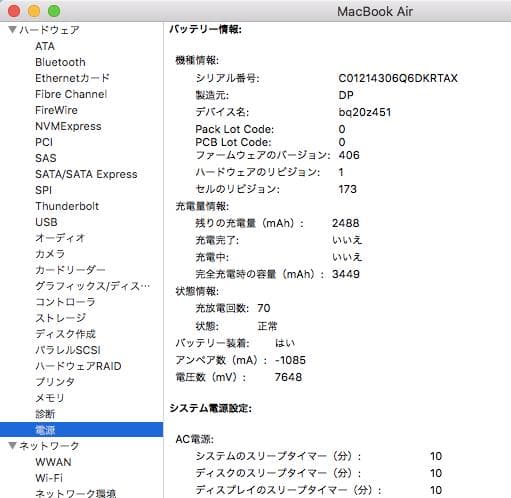This screenshot has width=511, height=498.
Task: Select Fibre Channel in the sidebar
Action: 71,94
